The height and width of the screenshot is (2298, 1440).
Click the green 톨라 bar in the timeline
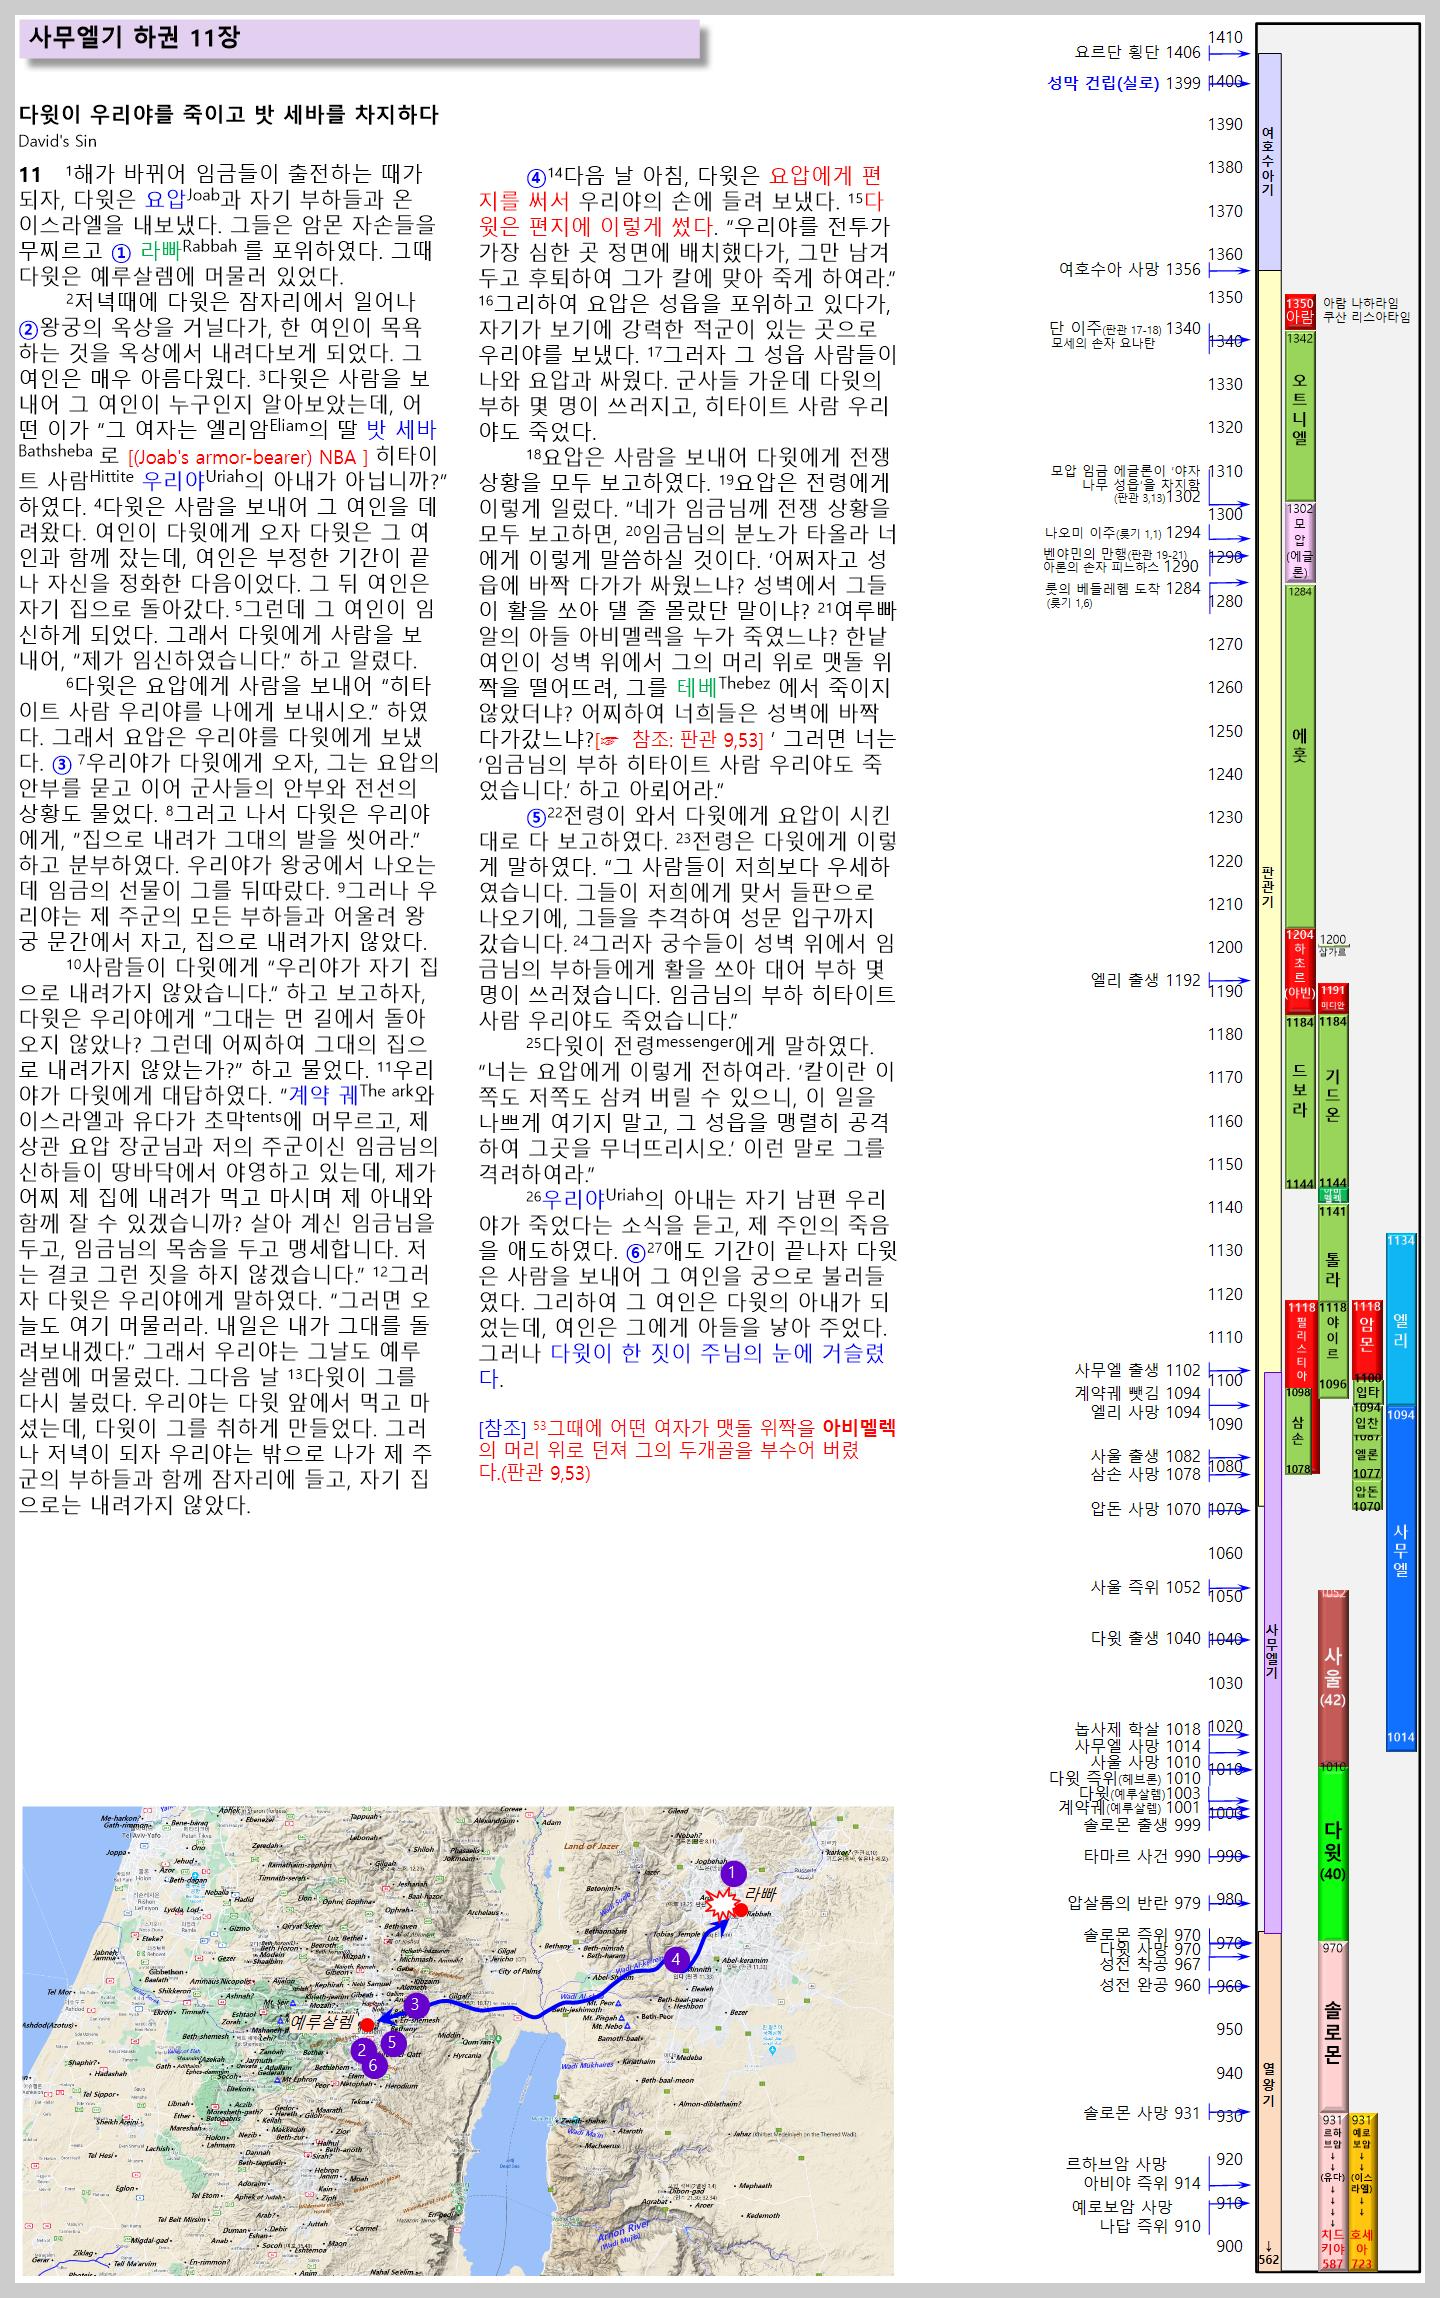click(1333, 1252)
